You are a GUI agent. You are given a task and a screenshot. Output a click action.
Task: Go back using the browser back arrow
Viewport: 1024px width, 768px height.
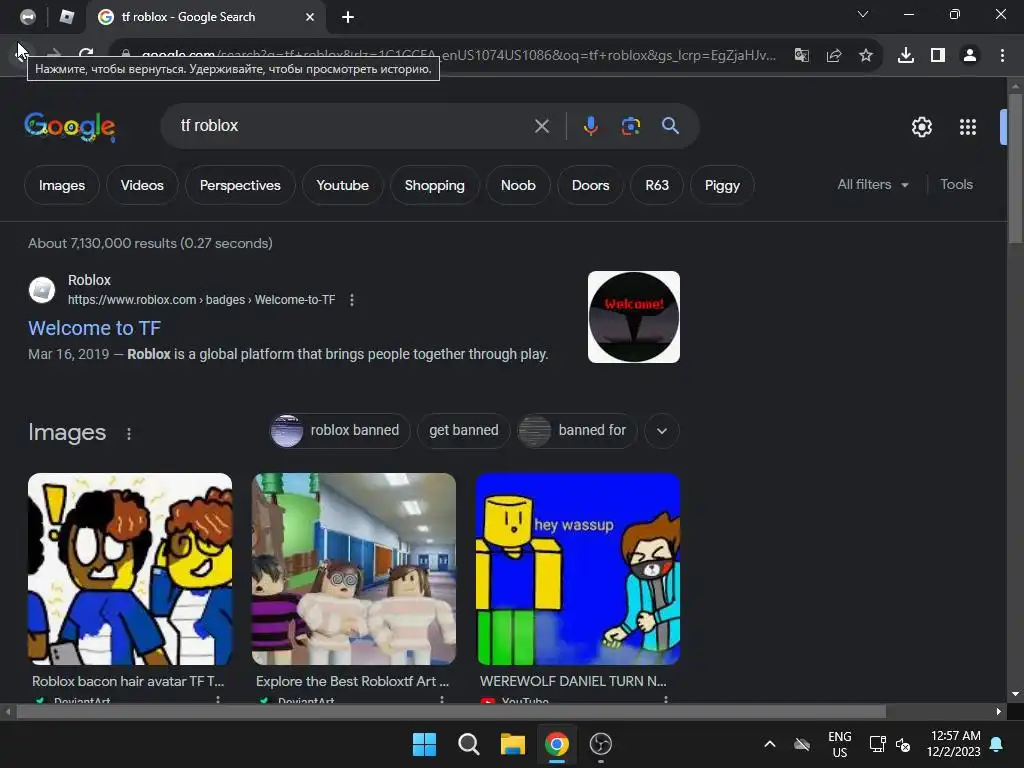22,54
